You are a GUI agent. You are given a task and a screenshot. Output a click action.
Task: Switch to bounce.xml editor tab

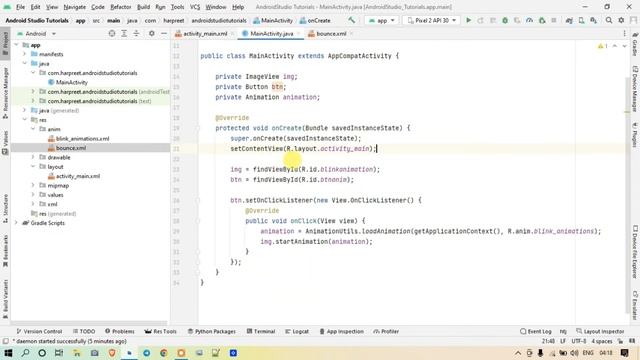(331, 33)
